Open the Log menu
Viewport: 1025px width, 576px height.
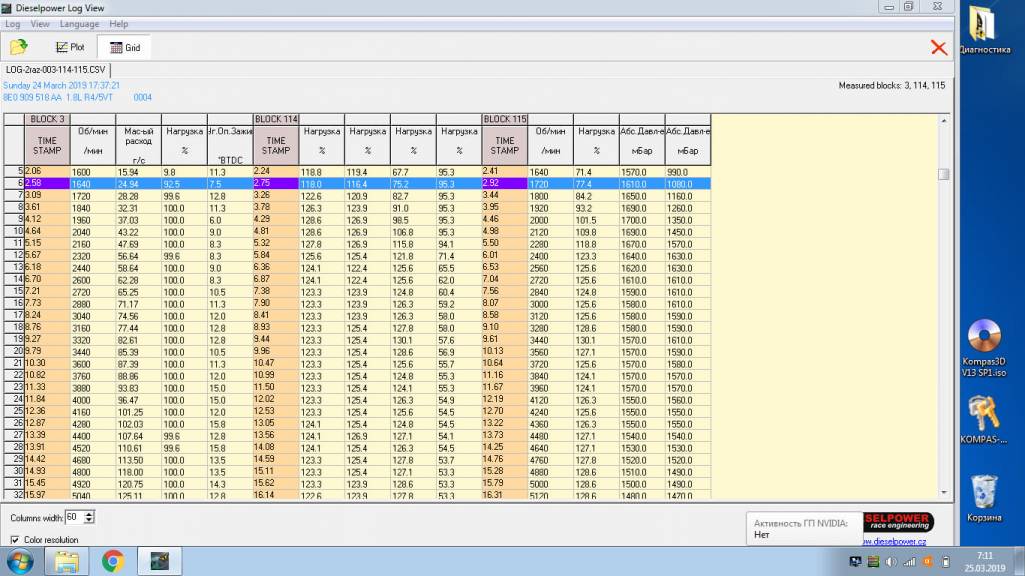click(13, 23)
